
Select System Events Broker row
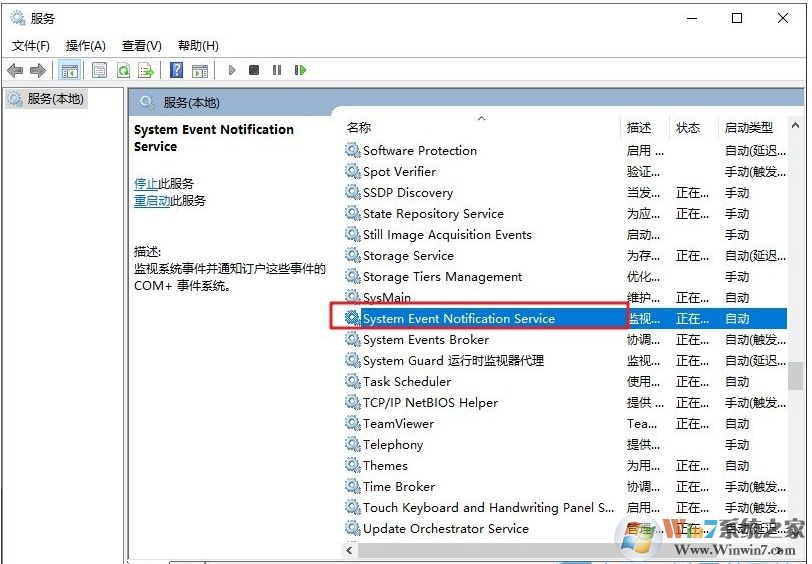coord(566,339)
